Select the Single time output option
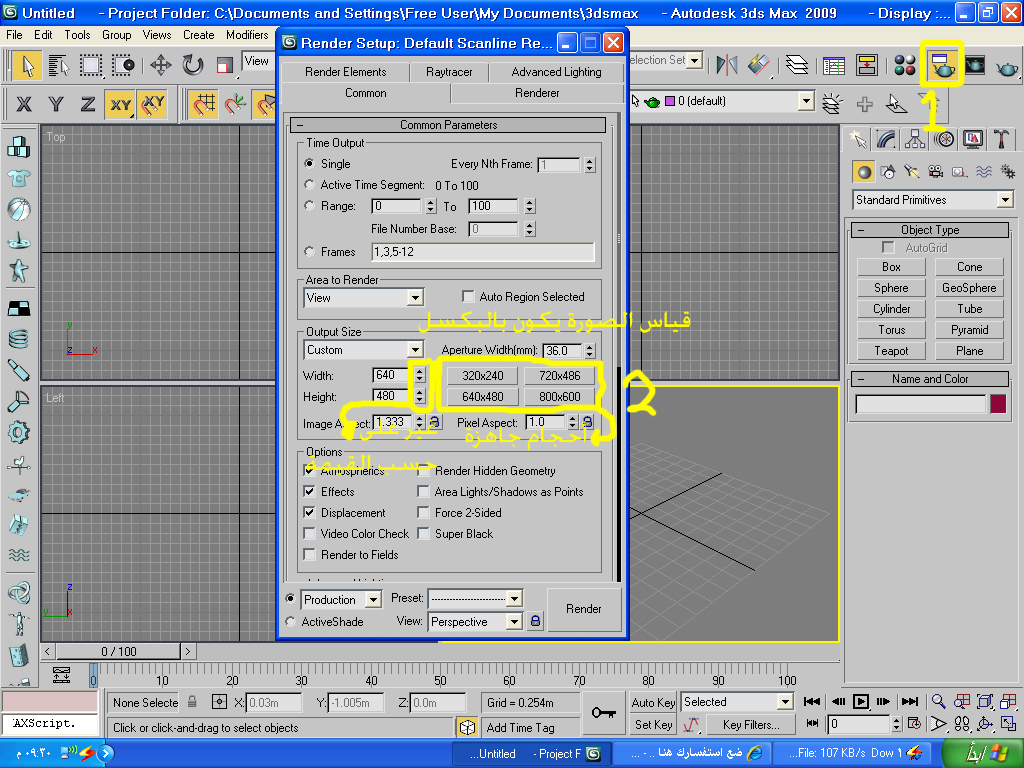The image size is (1024, 768). coord(310,163)
